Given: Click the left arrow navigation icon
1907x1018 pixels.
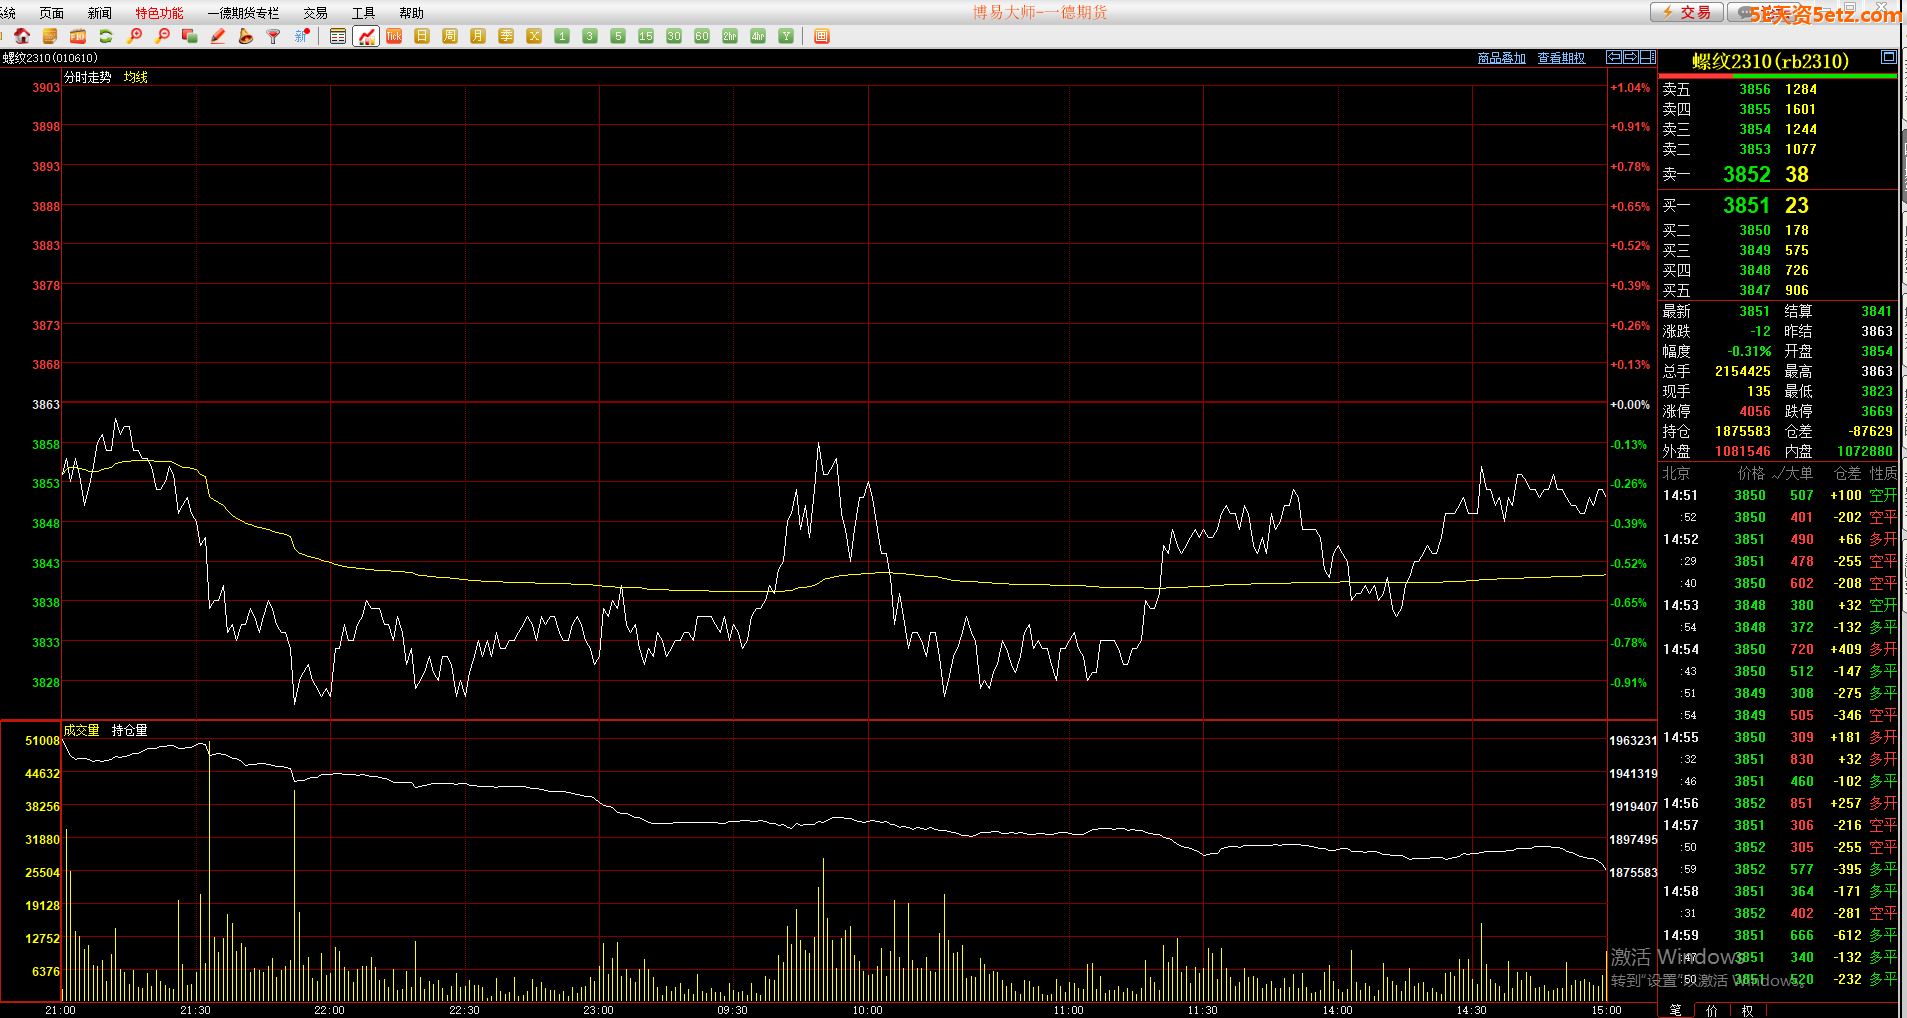Looking at the screenshot, I should coord(1614,57).
